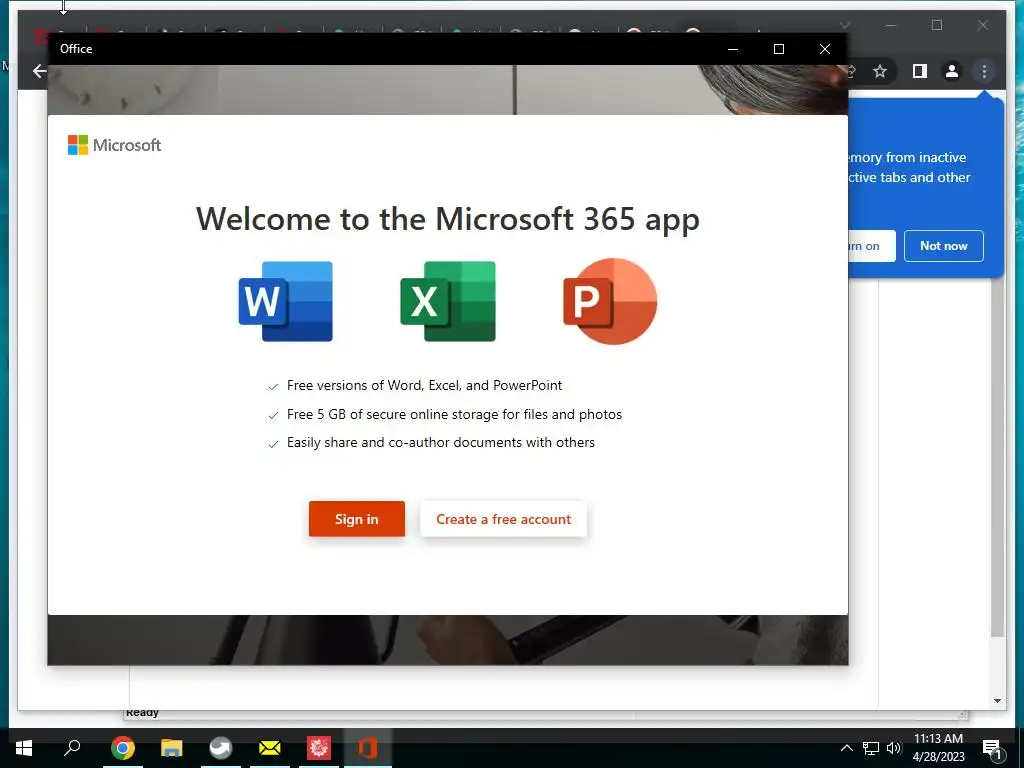Bookmark this page with star icon
The height and width of the screenshot is (768, 1024).
click(x=880, y=71)
